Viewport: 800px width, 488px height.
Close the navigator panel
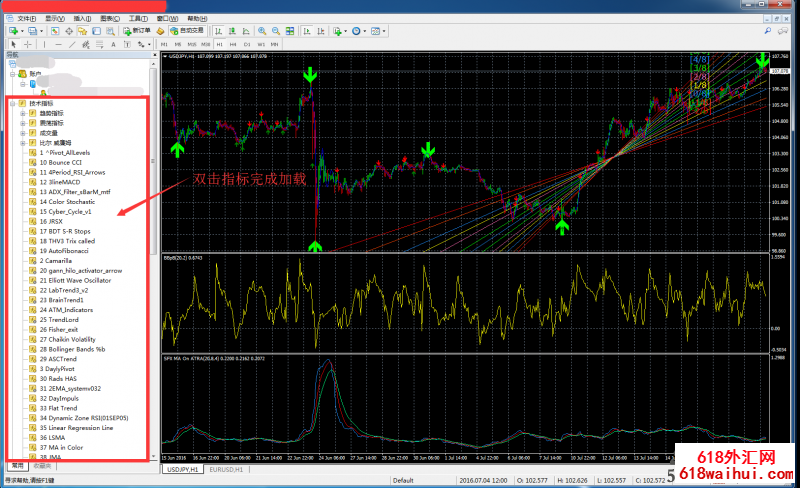pyautogui.click(x=153, y=55)
